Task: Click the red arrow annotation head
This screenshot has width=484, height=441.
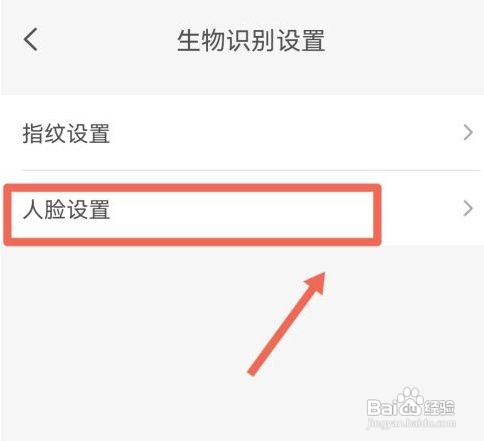Action: [315, 283]
